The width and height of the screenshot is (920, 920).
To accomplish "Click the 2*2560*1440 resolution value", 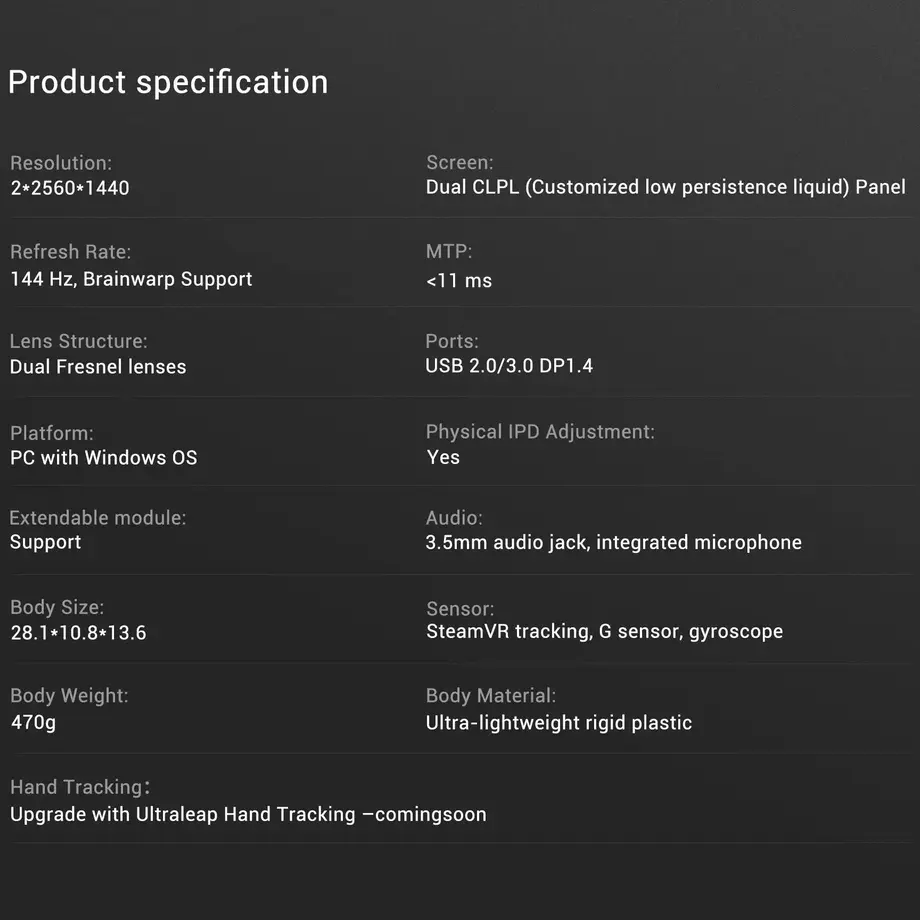I will (x=70, y=188).
